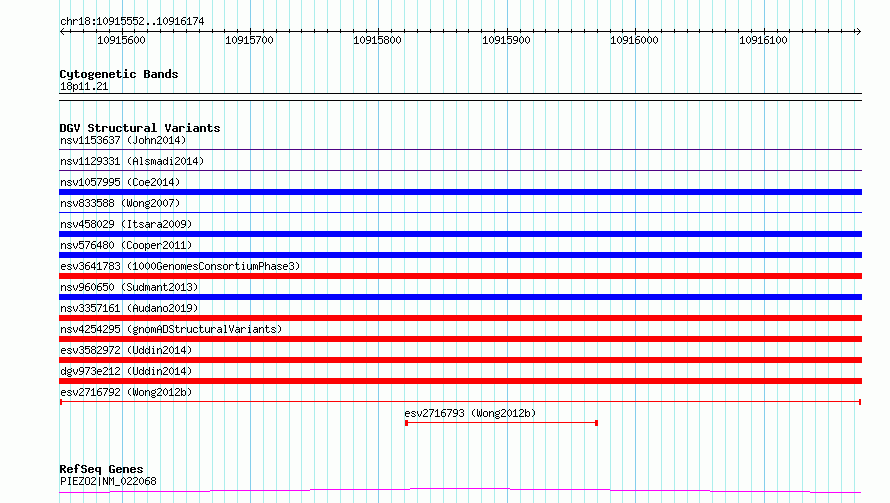Click the red bar under dgv973e212

(460, 381)
